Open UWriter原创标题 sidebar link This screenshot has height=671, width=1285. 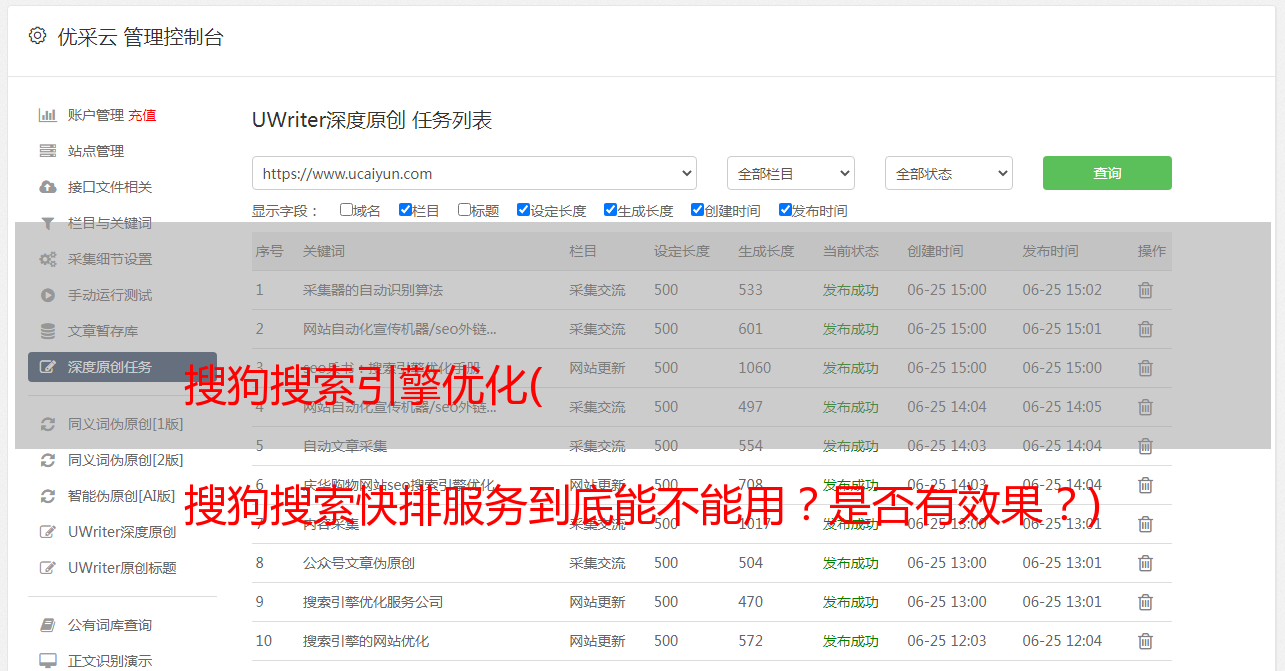click(122, 568)
